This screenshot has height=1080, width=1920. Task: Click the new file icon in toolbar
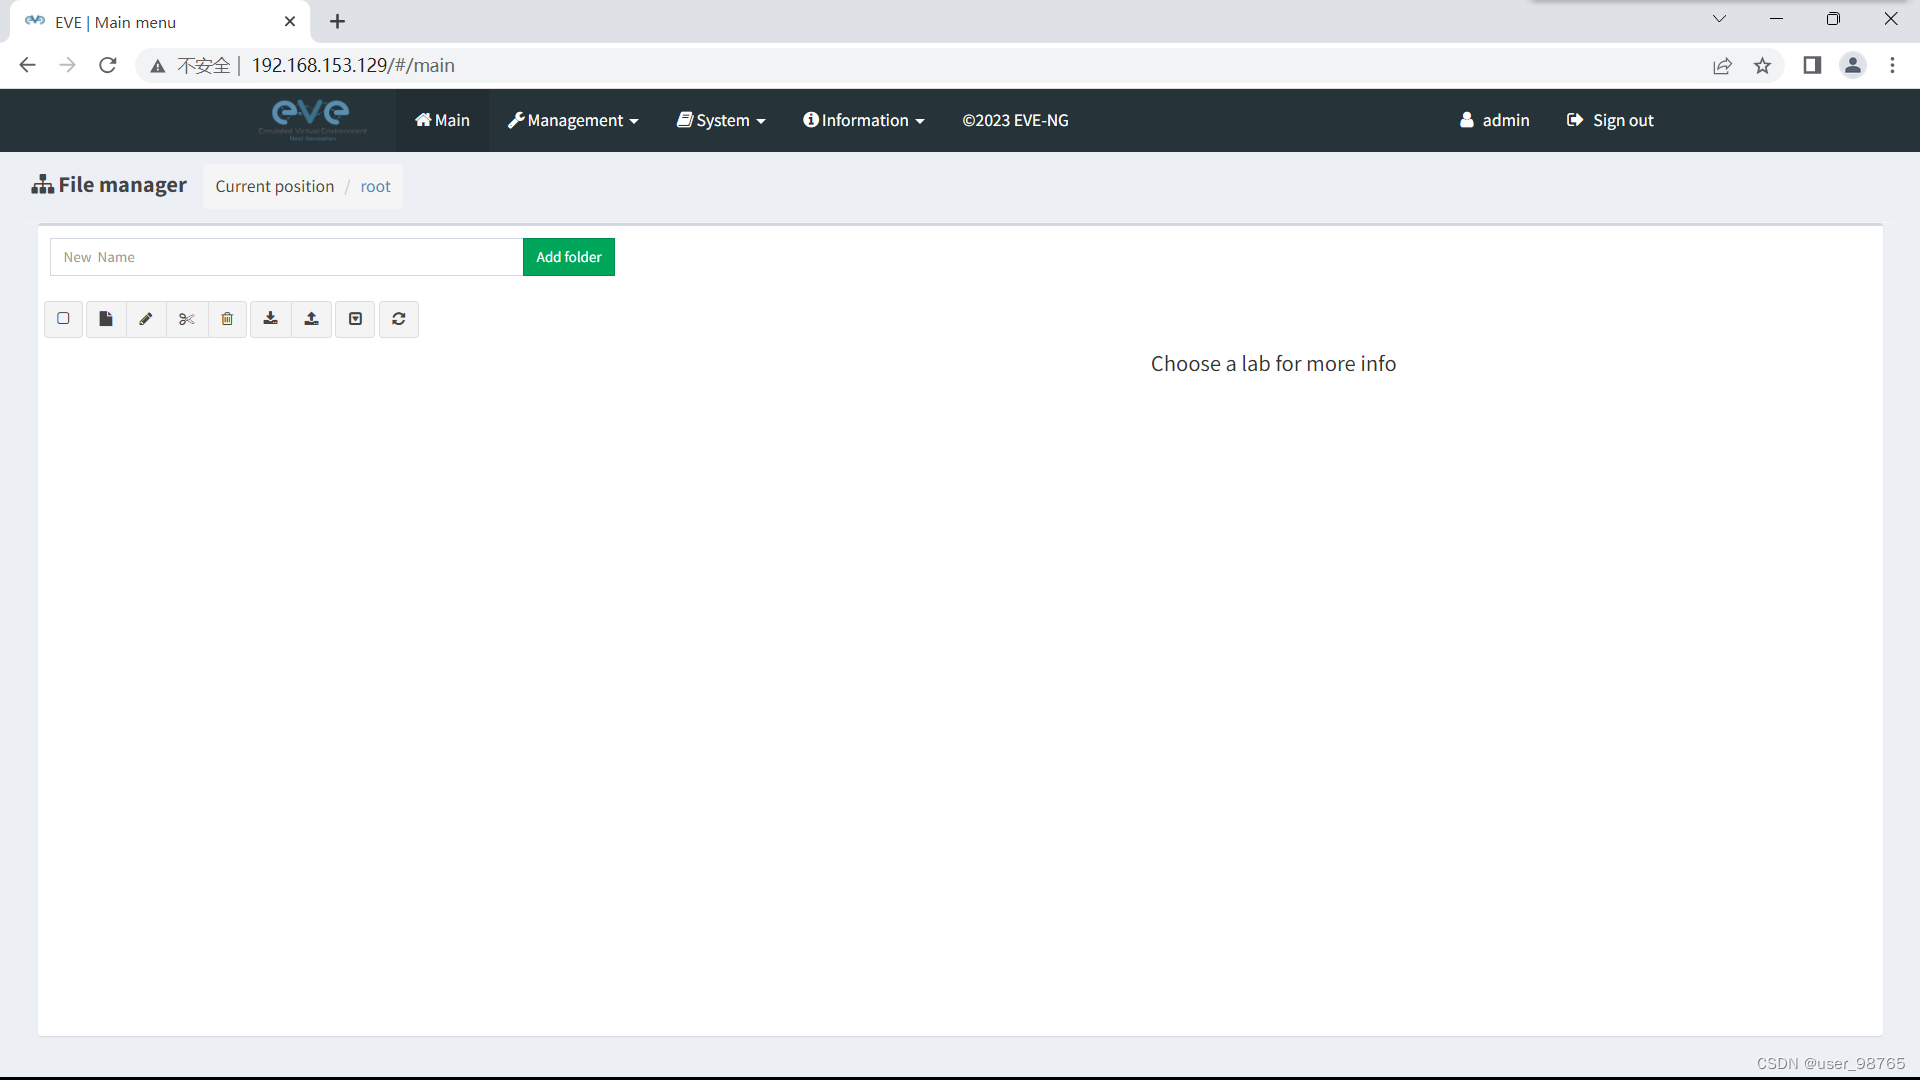point(104,318)
